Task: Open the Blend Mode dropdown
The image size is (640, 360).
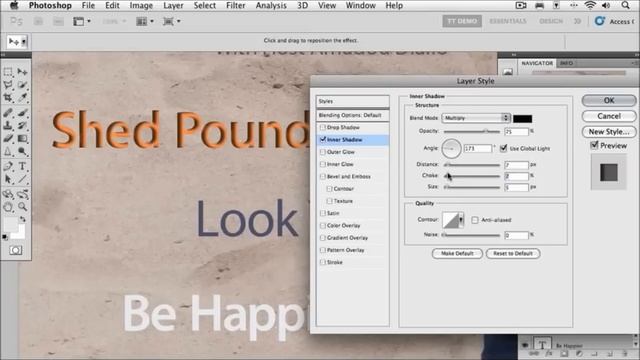Action: (x=476, y=118)
